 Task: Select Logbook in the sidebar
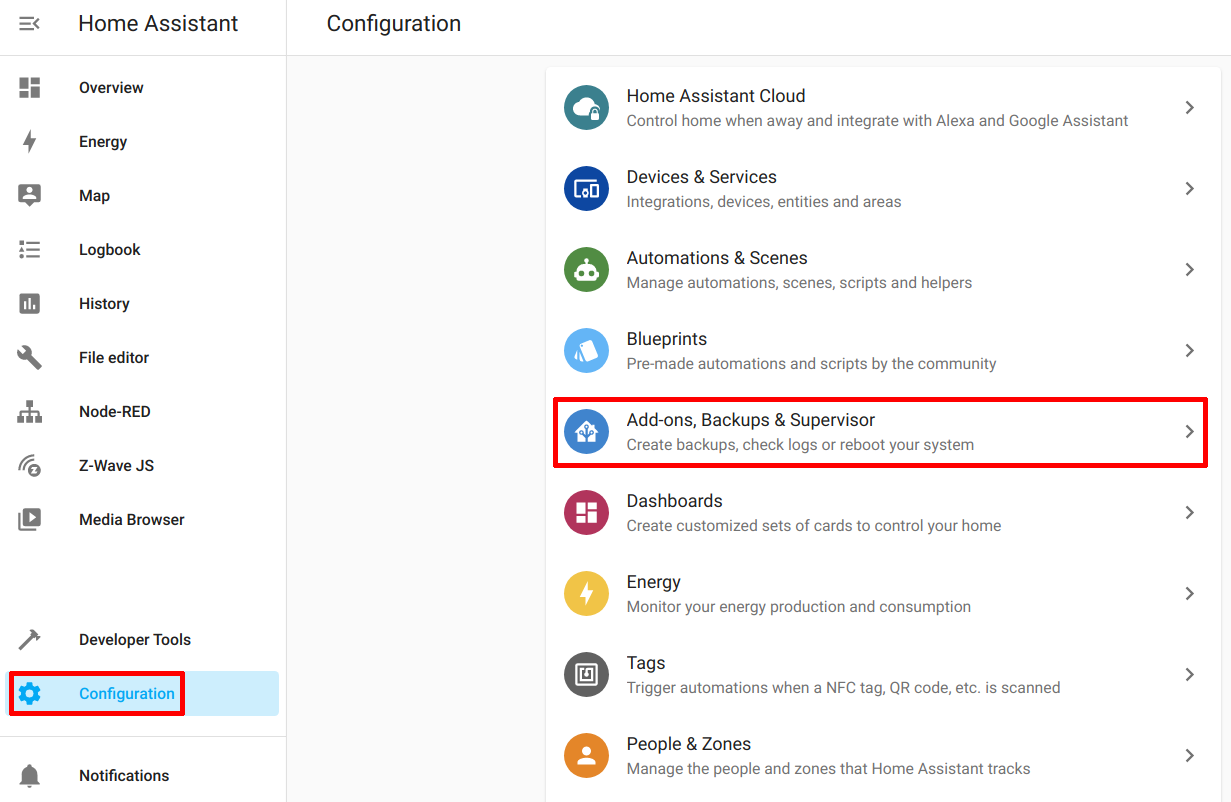pyautogui.click(x=143, y=250)
